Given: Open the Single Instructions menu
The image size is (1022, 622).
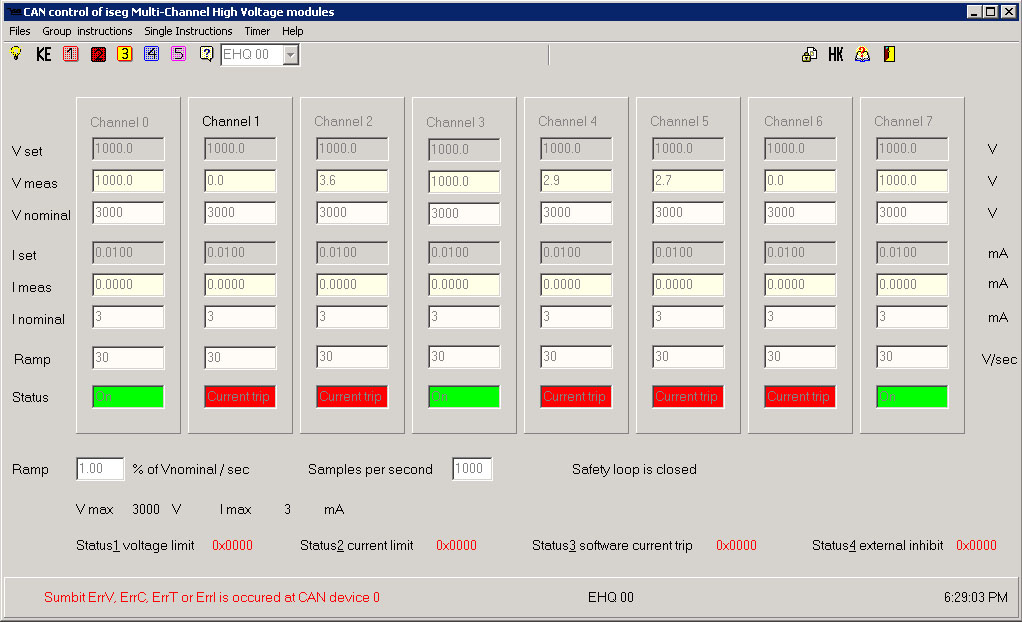Looking at the screenshot, I should [x=188, y=31].
